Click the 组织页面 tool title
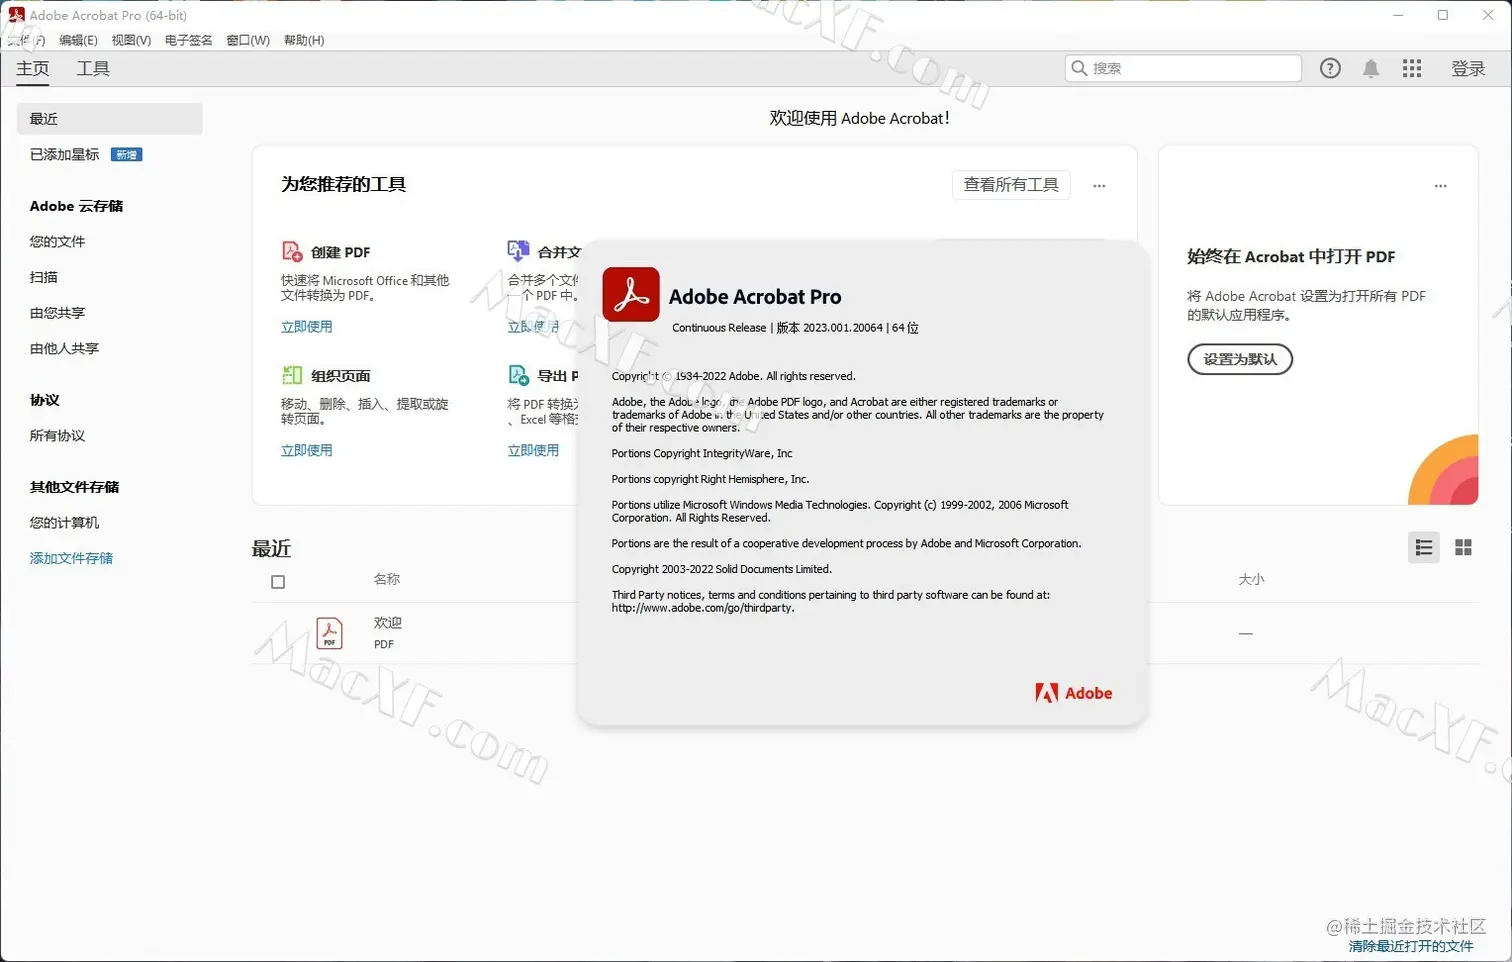This screenshot has width=1512, height=962. click(x=340, y=376)
